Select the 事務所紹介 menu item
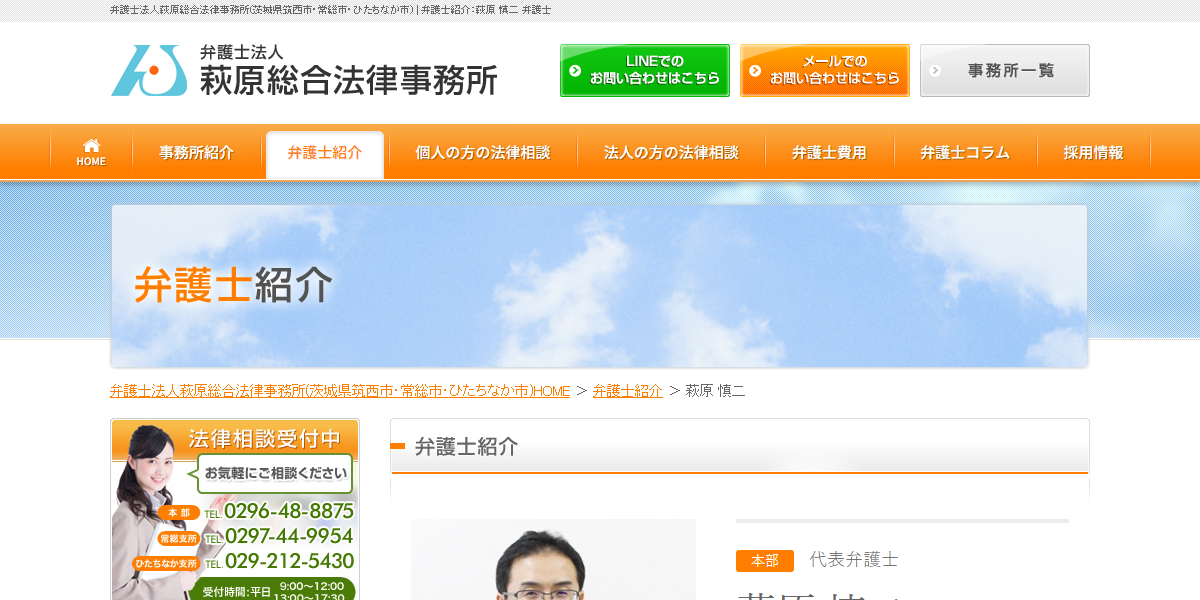 coord(196,153)
